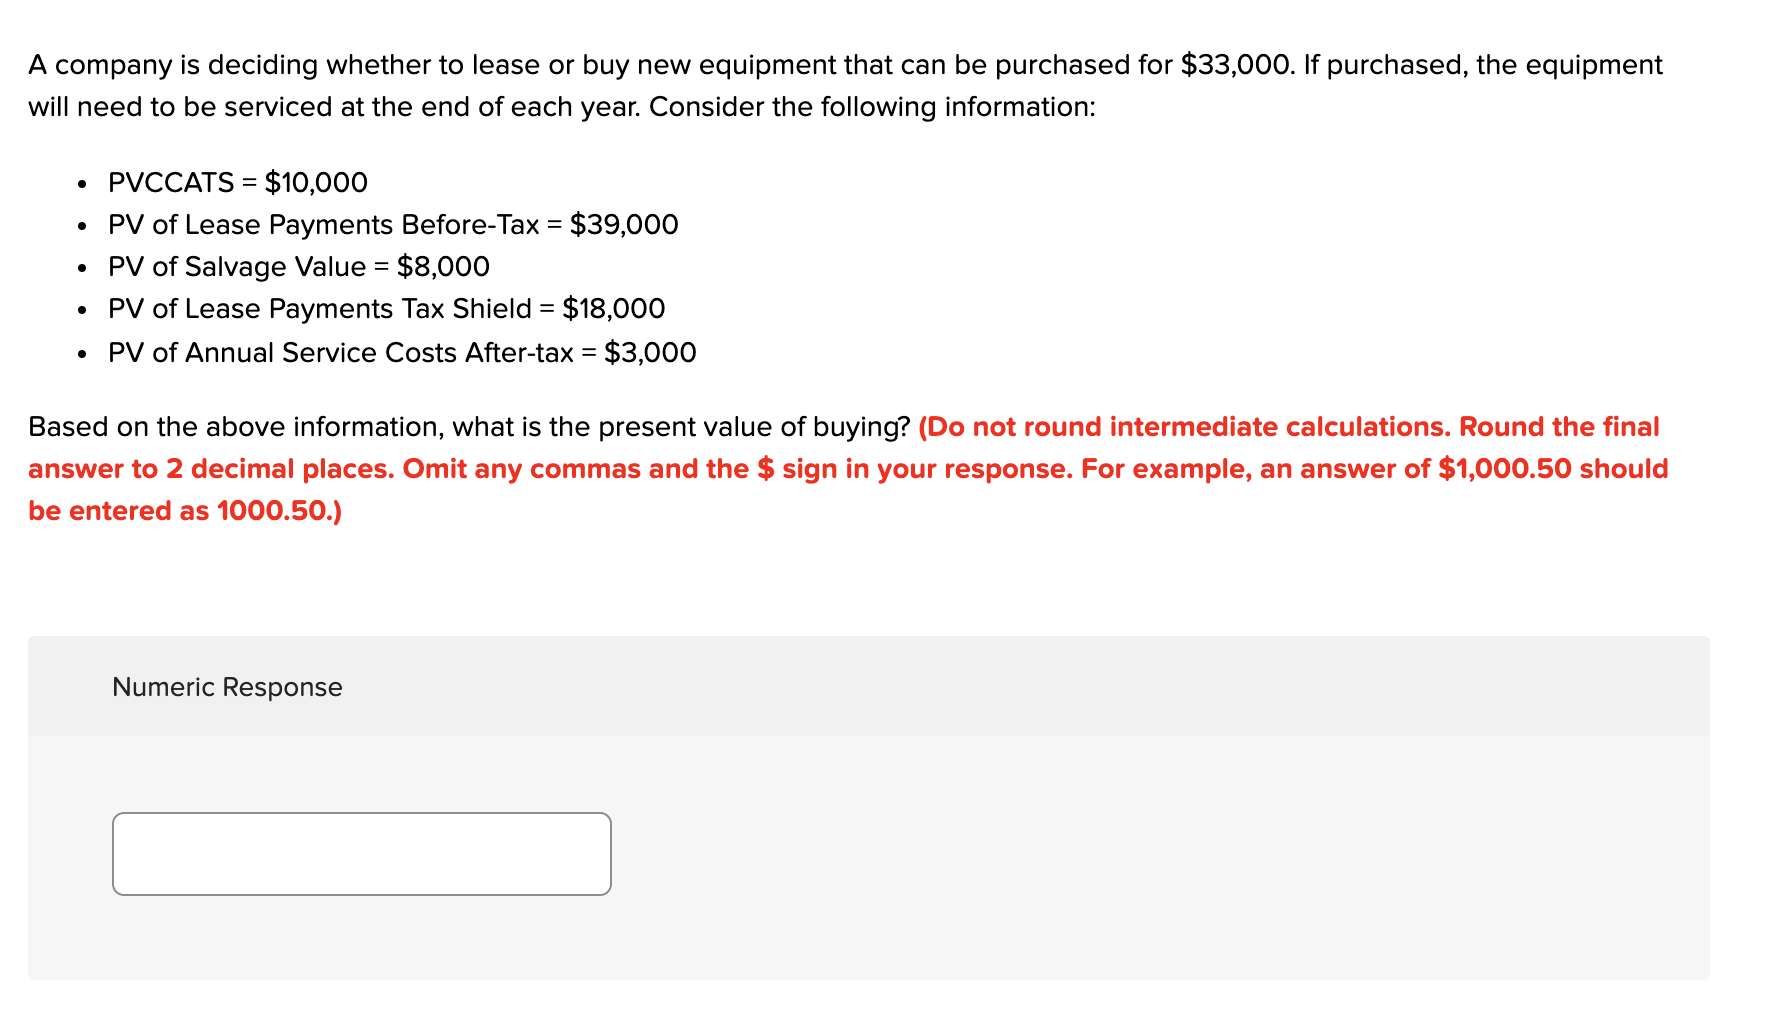Click the $39,000 value text
The height and width of the screenshot is (1016, 1766).
(625, 224)
